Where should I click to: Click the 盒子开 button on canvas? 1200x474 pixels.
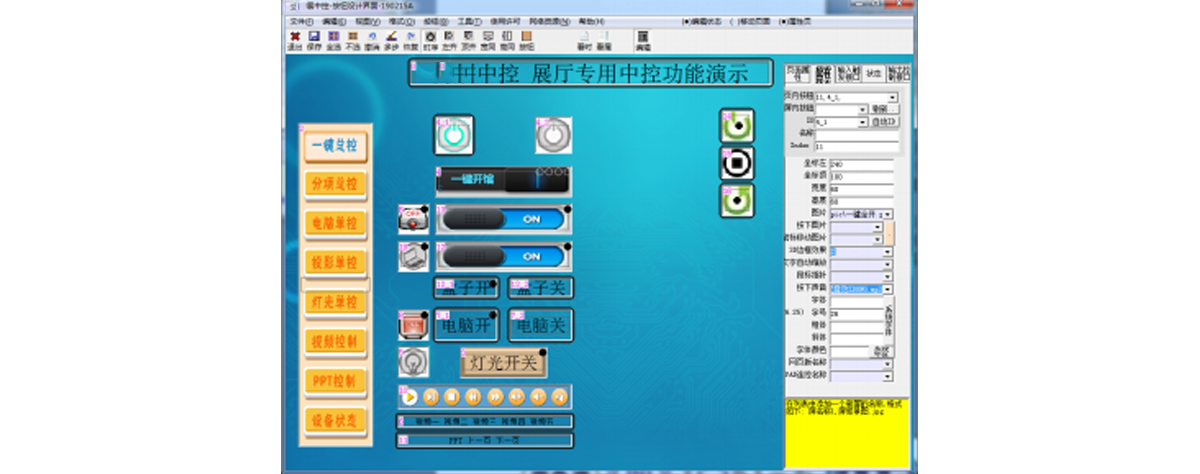tap(466, 288)
